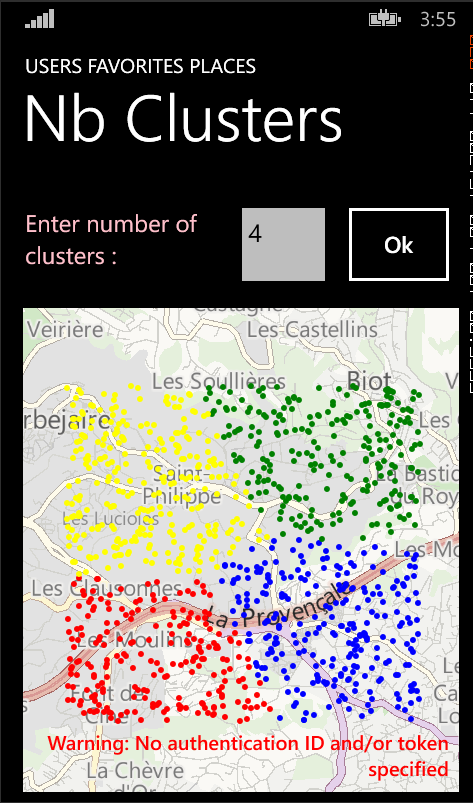Click the Saint-Philippe map label
This screenshot has width=473, height=803.
[x=182, y=484]
